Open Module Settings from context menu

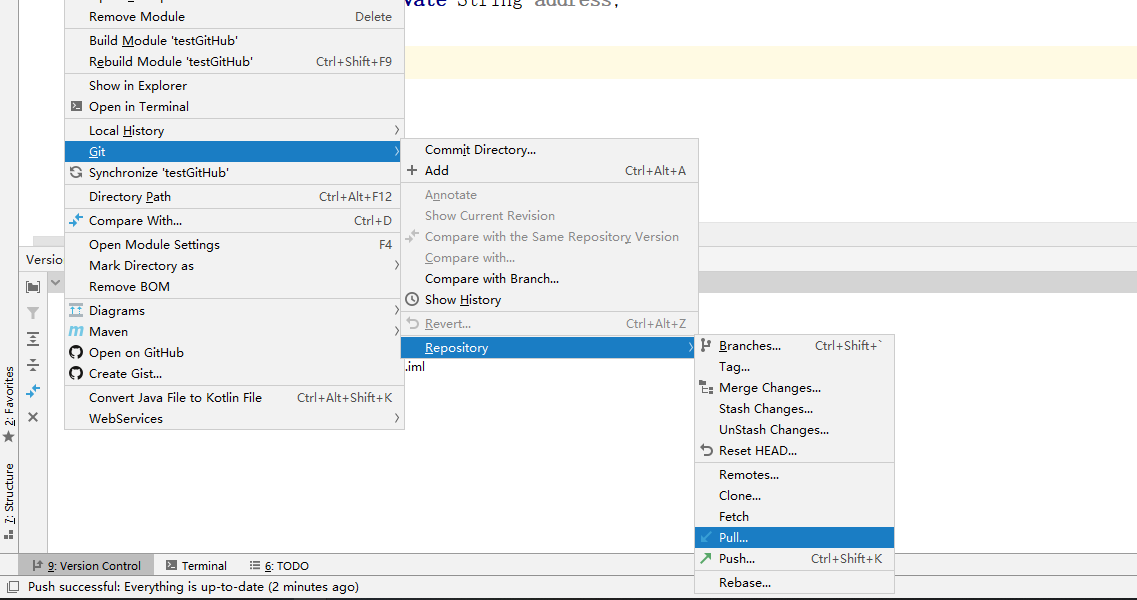(234, 244)
